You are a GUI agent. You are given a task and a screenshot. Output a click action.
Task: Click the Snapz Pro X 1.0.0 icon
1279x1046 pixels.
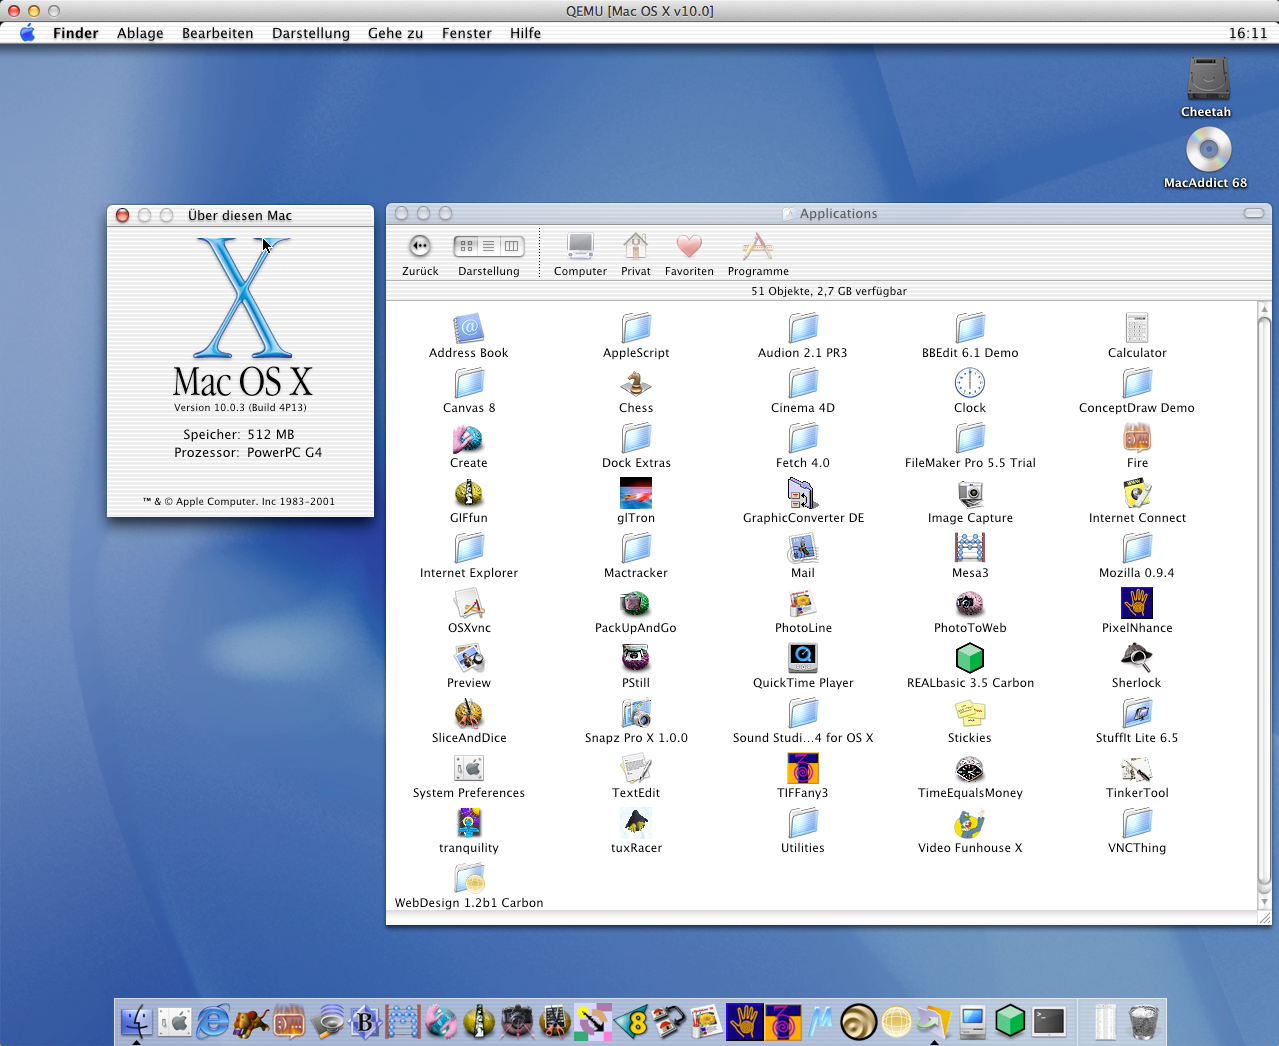[x=636, y=713]
